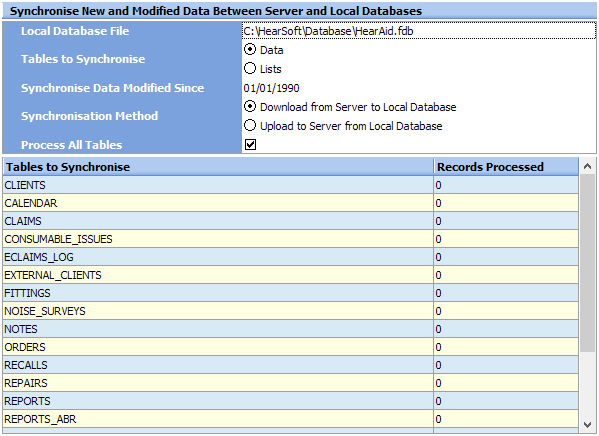Click Records Processed value for REPORTS_ABR
The image size is (599, 436).
coord(506,418)
